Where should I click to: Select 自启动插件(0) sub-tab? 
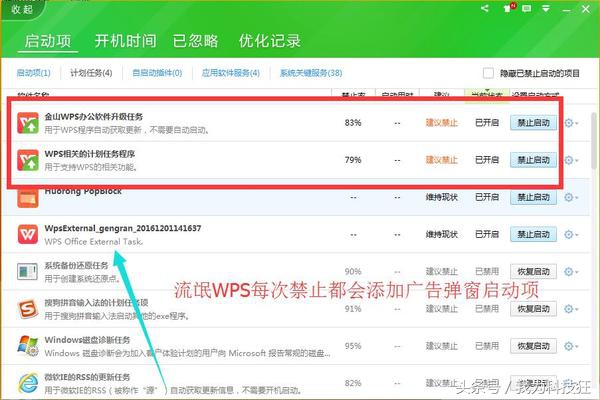157,73
